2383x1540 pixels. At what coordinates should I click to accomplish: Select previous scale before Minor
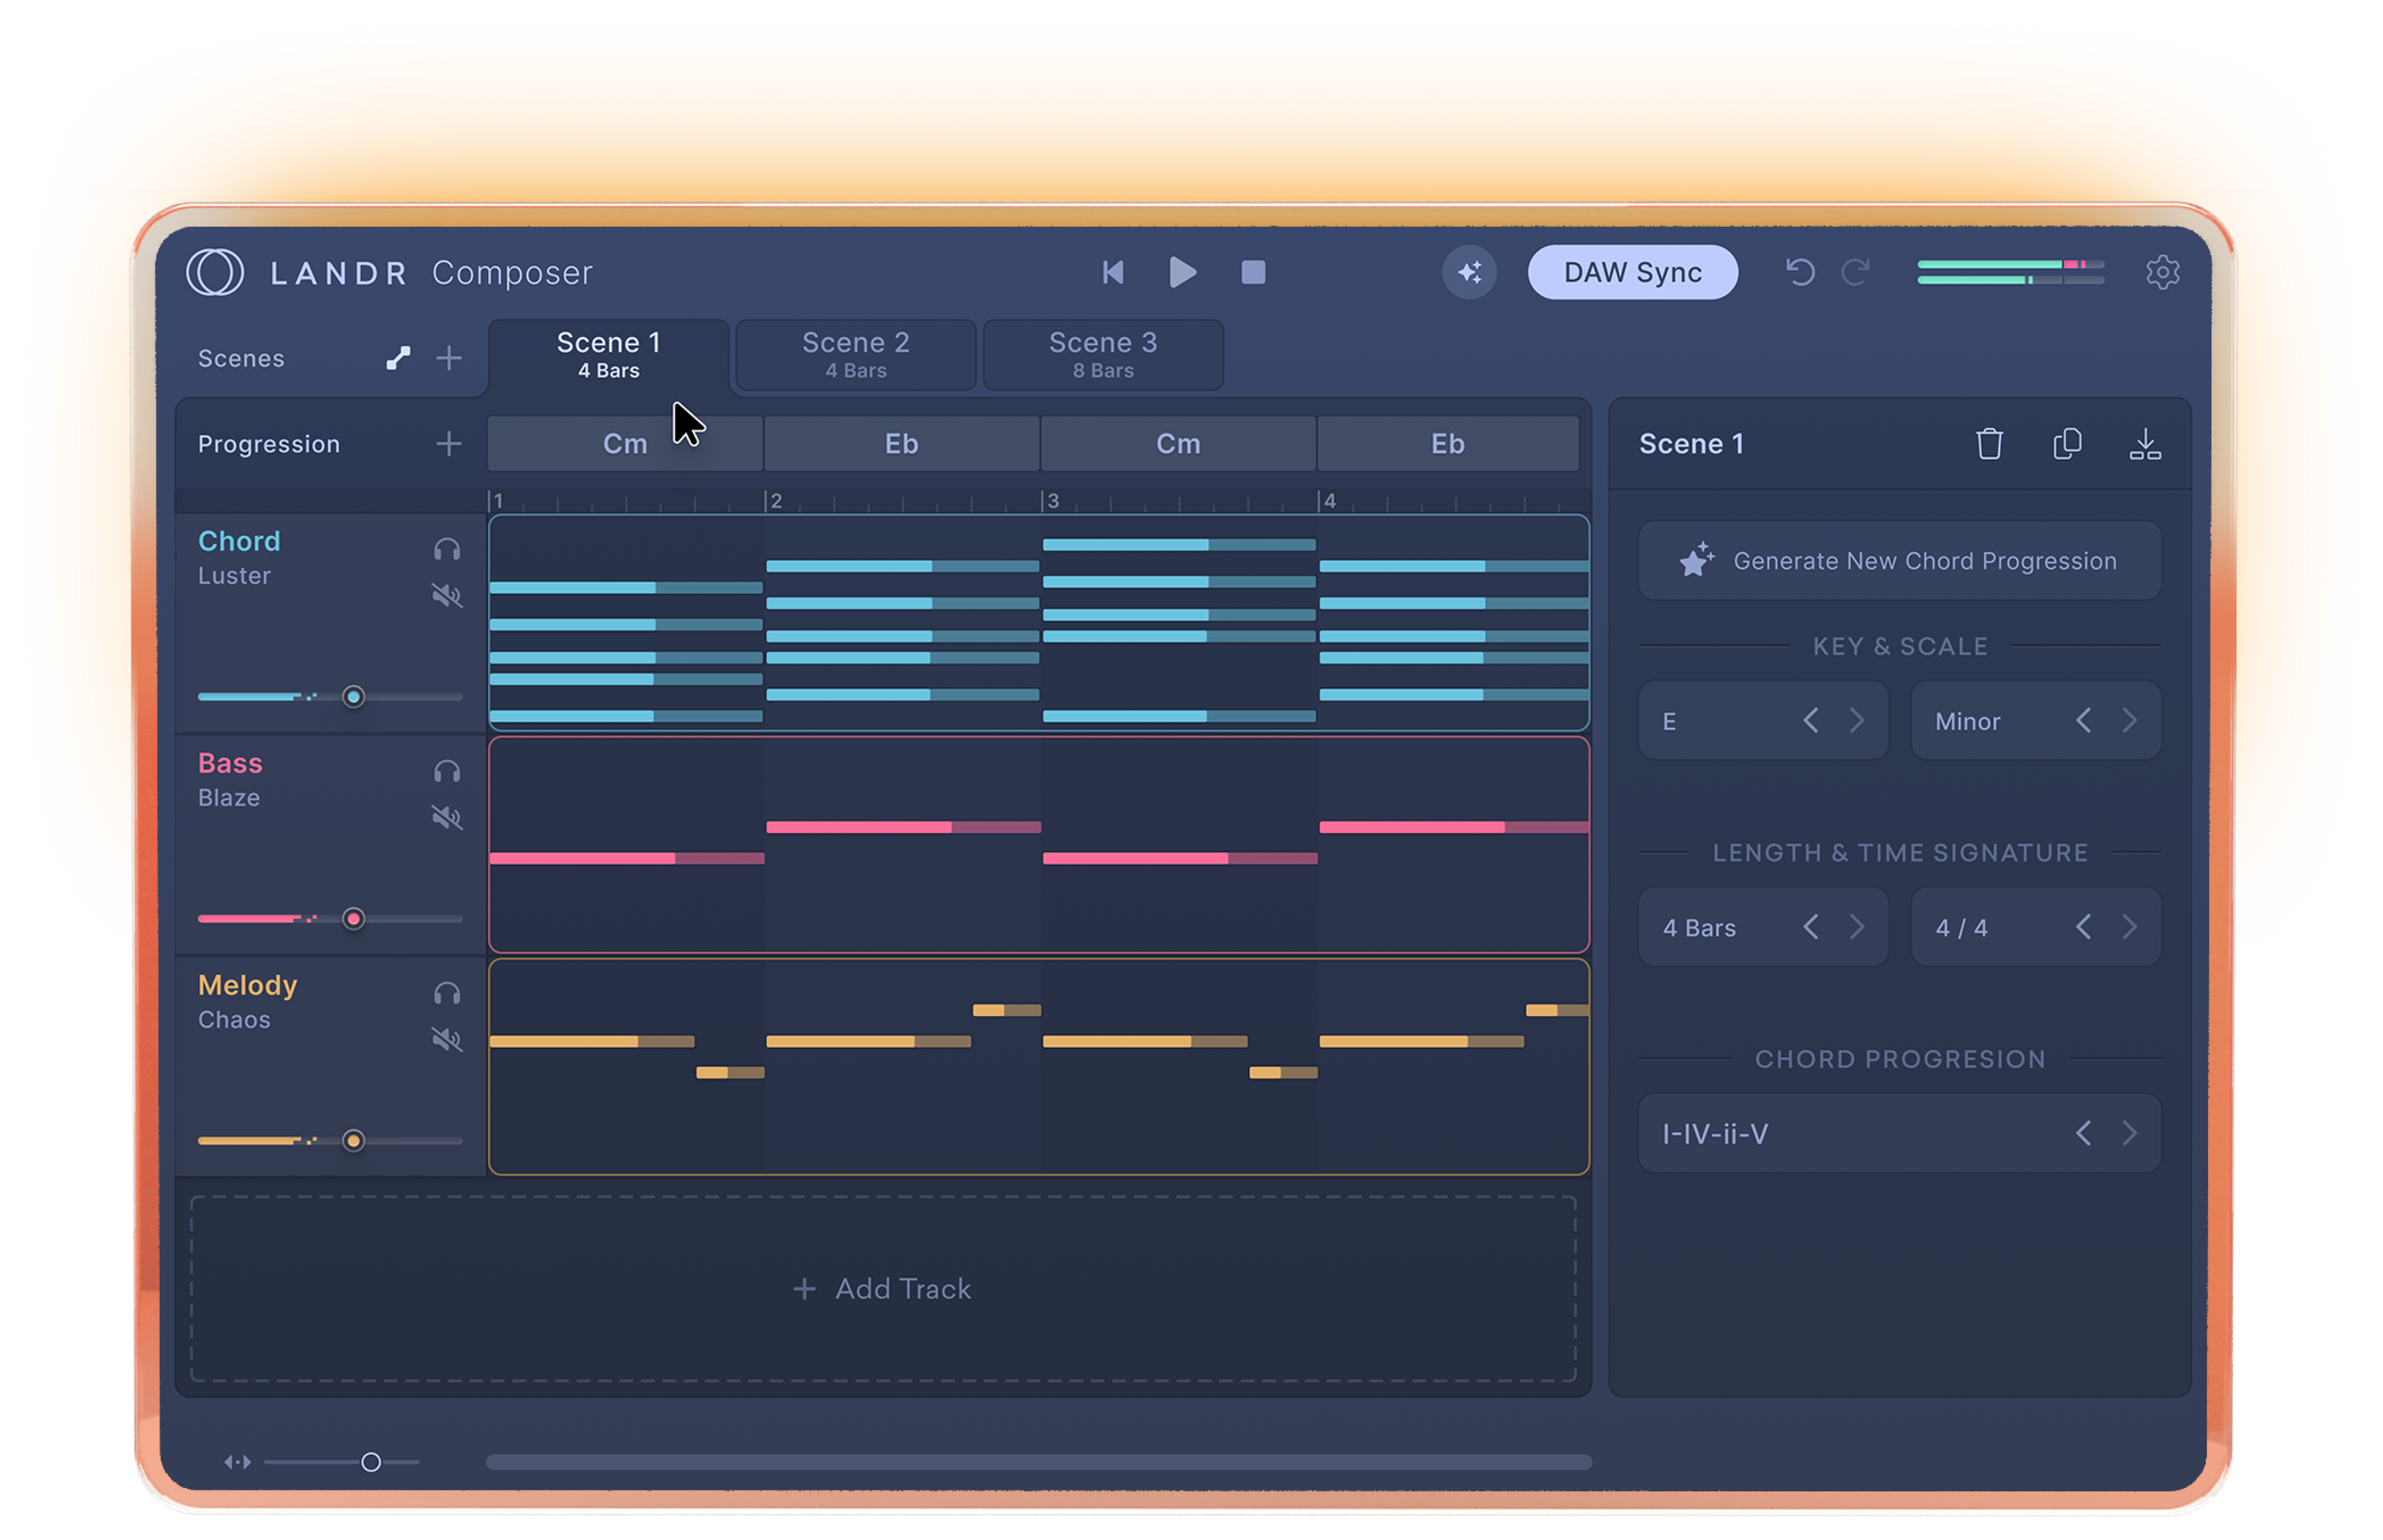[2083, 720]
